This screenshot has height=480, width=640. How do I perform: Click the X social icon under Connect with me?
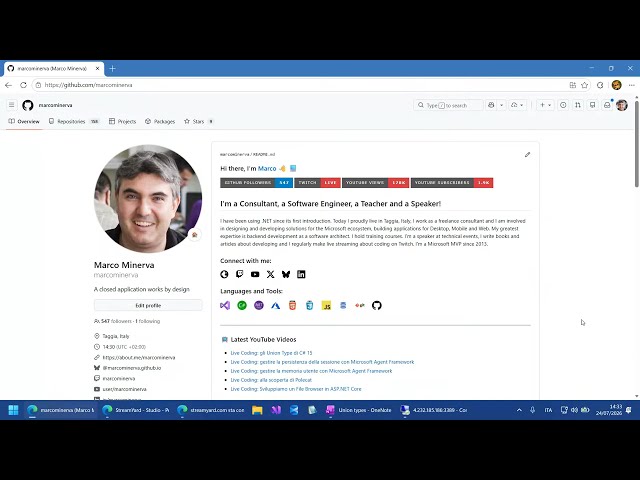click(270, 274)
